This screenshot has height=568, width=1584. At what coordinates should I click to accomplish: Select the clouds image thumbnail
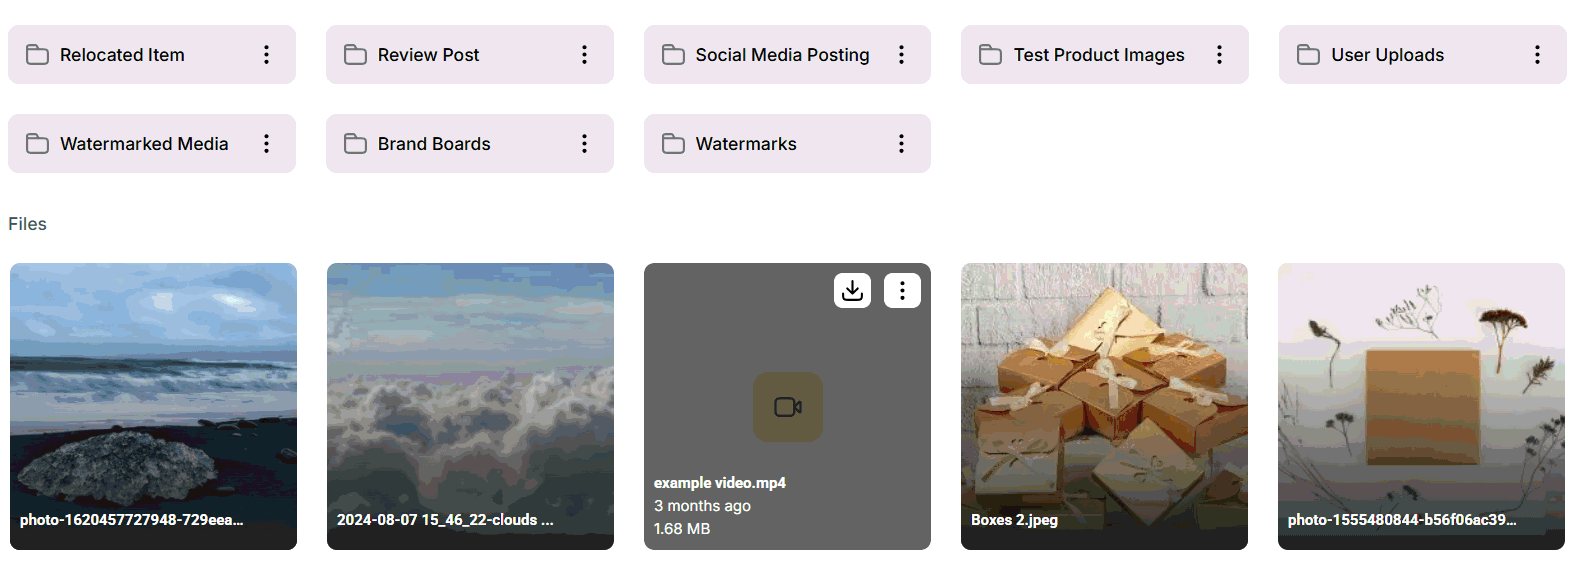coord(470,400)
